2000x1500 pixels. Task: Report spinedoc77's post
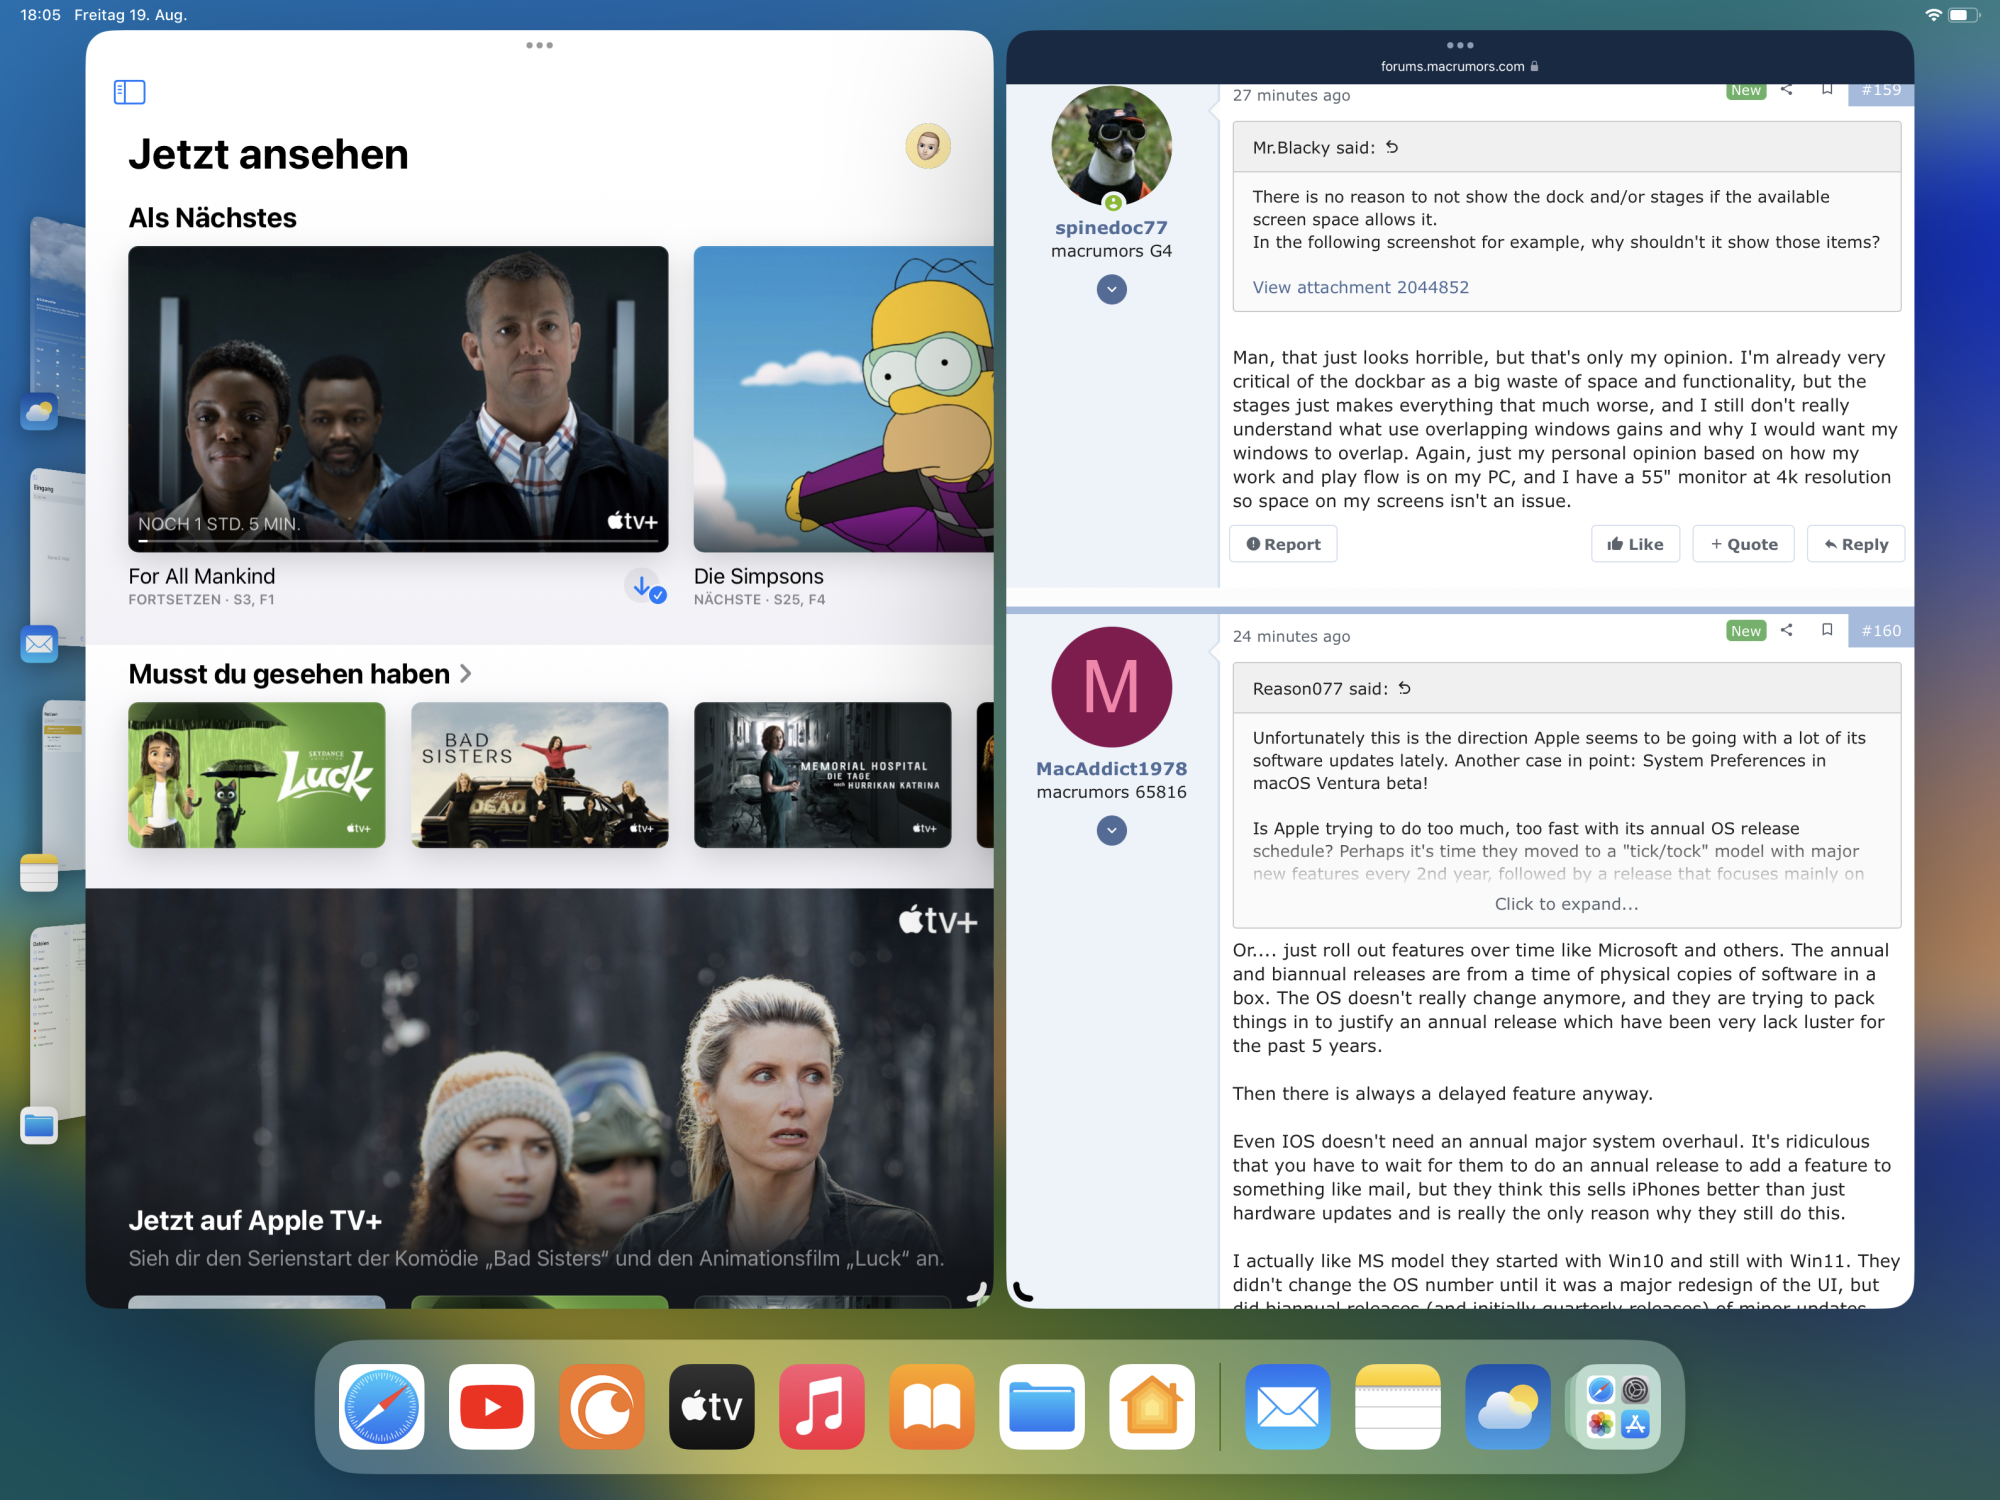[1283, 544]
